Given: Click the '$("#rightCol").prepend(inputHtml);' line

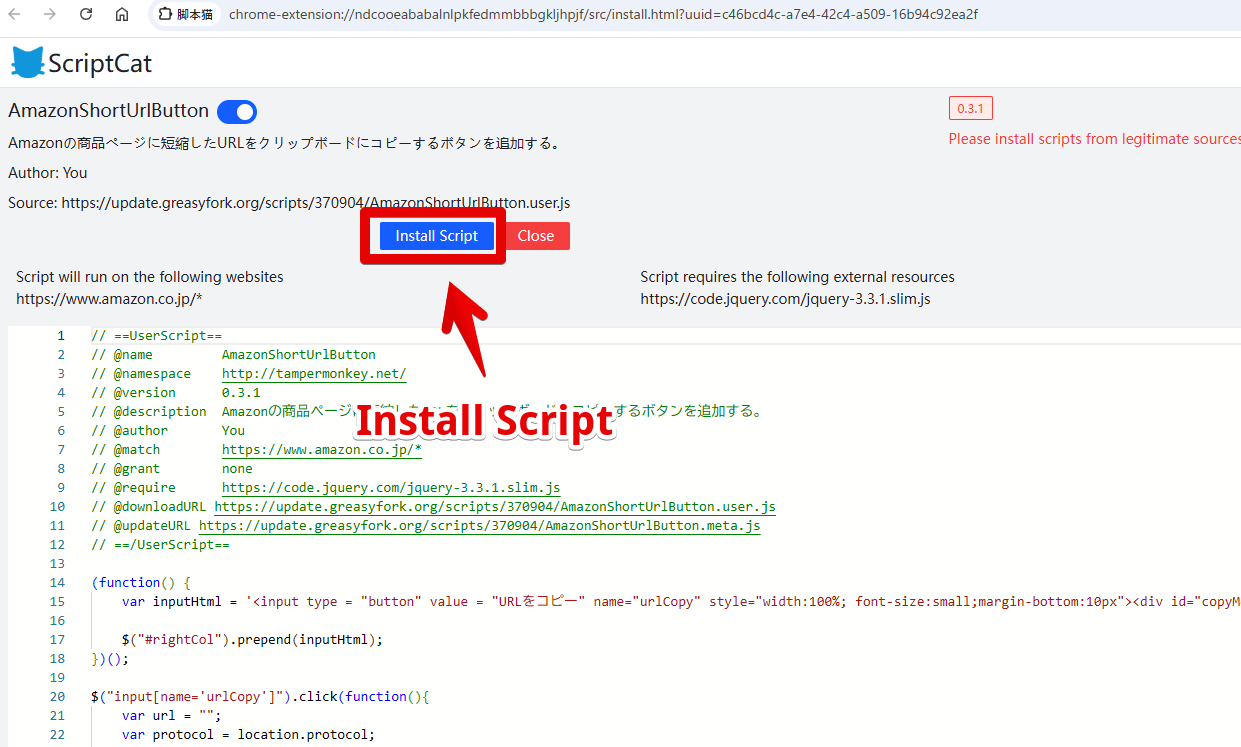Looking at the screenshot, I should tap(252, 640).
